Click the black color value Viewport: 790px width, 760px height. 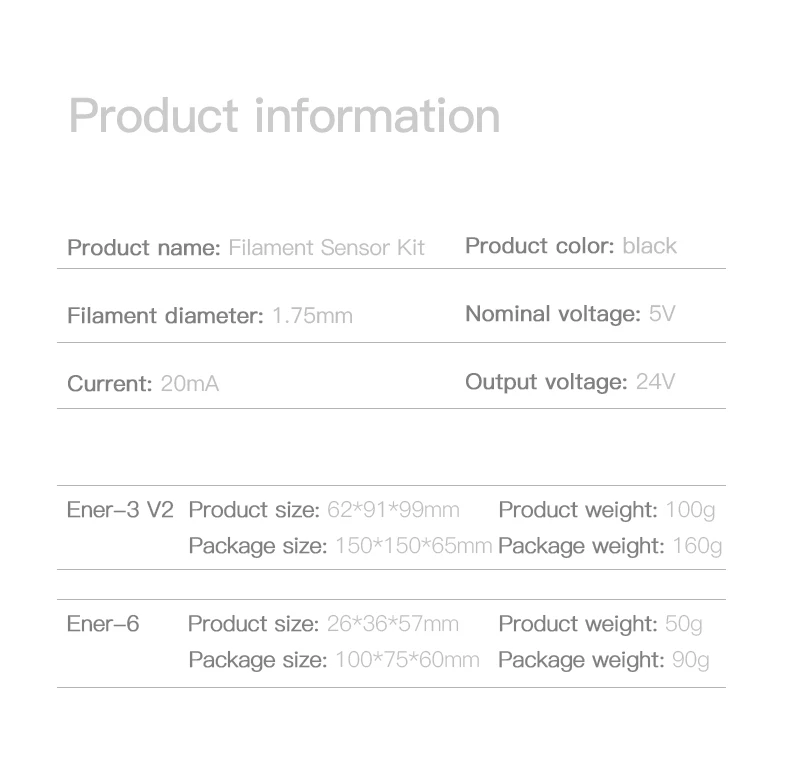point(649,246)
